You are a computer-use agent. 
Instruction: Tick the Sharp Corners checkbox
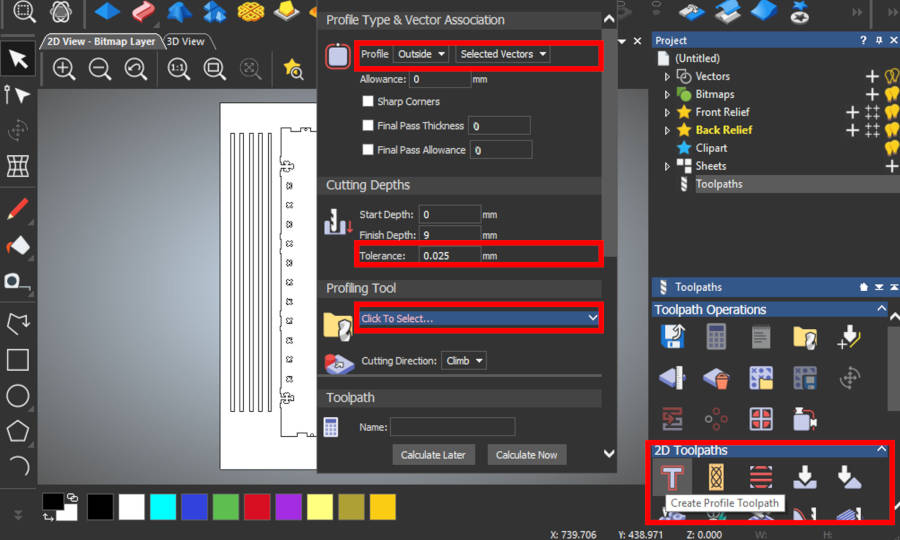tap(368, 102)
